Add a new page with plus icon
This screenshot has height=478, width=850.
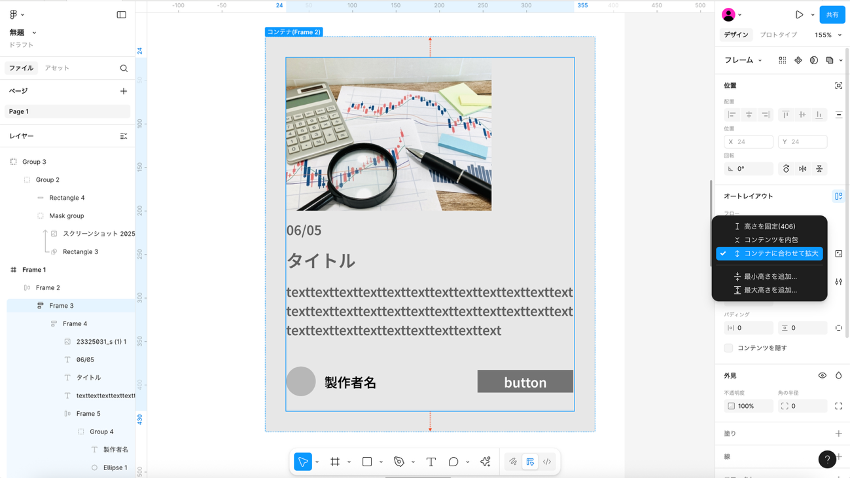(124, 91)
